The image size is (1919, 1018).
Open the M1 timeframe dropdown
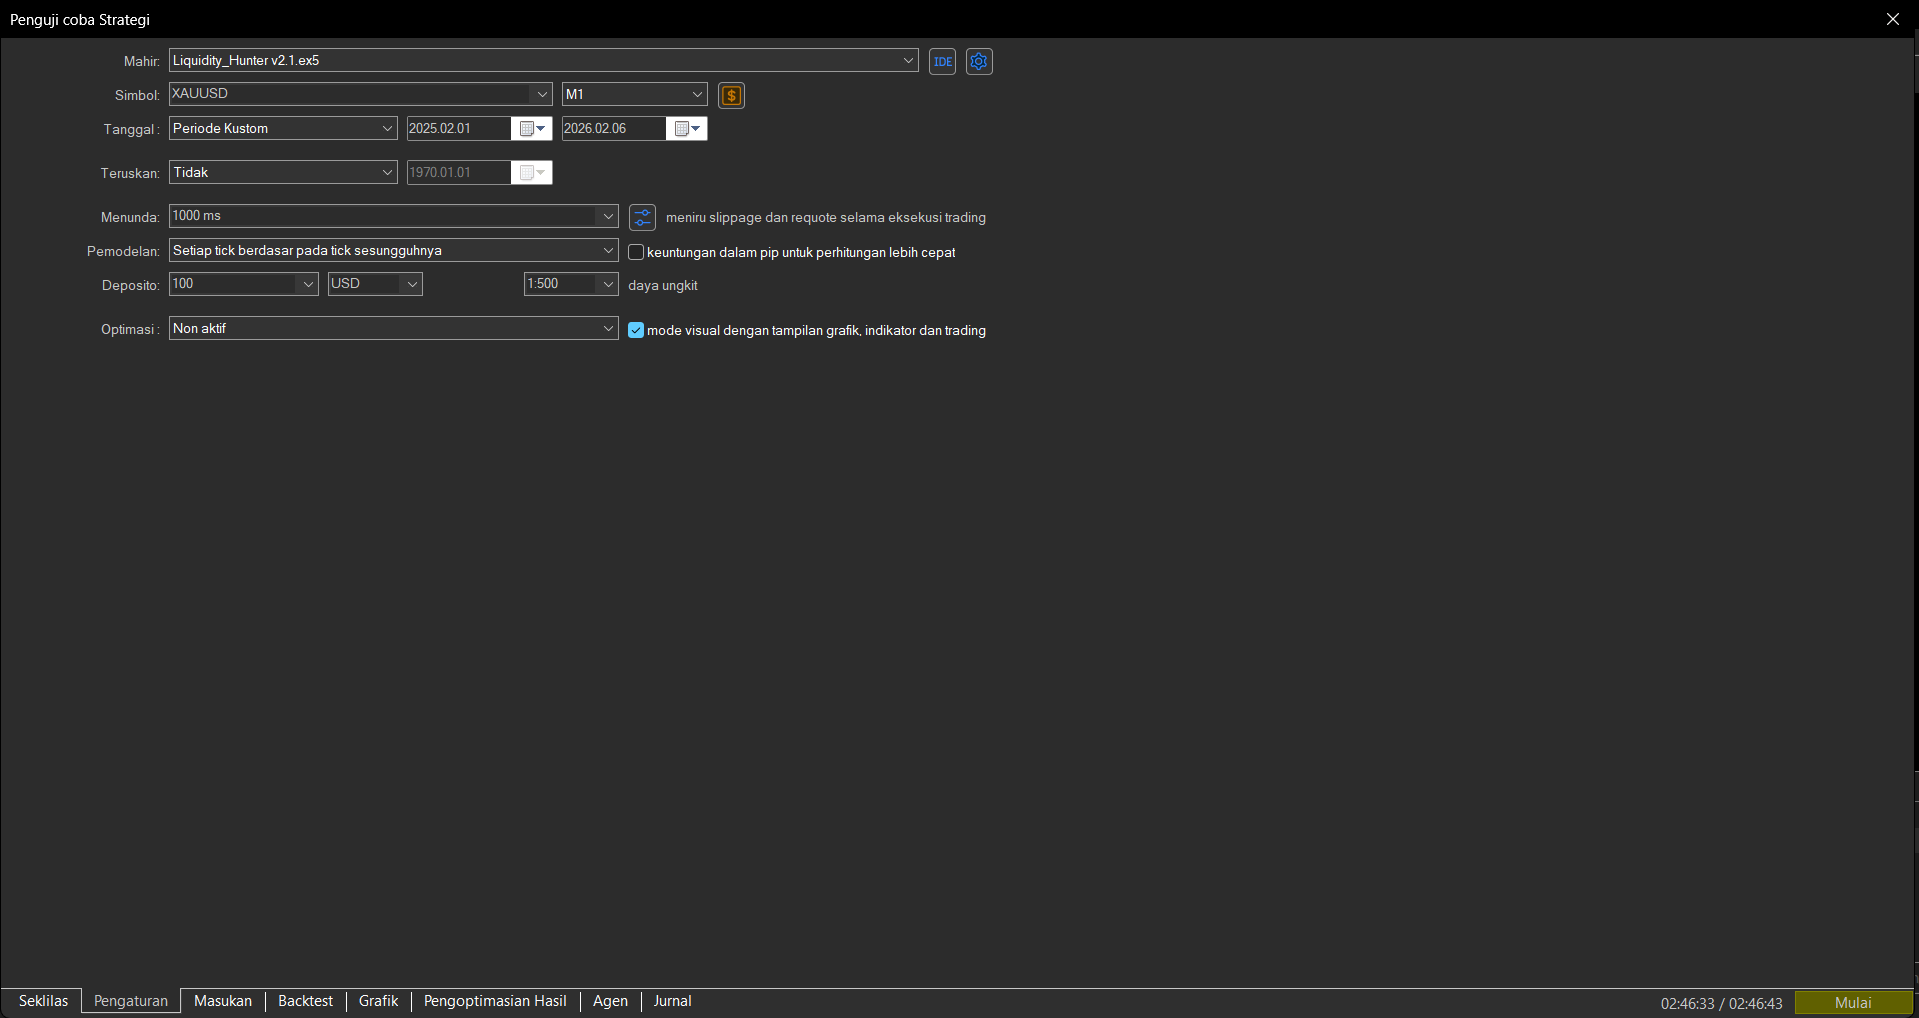(x=697, y=94)
